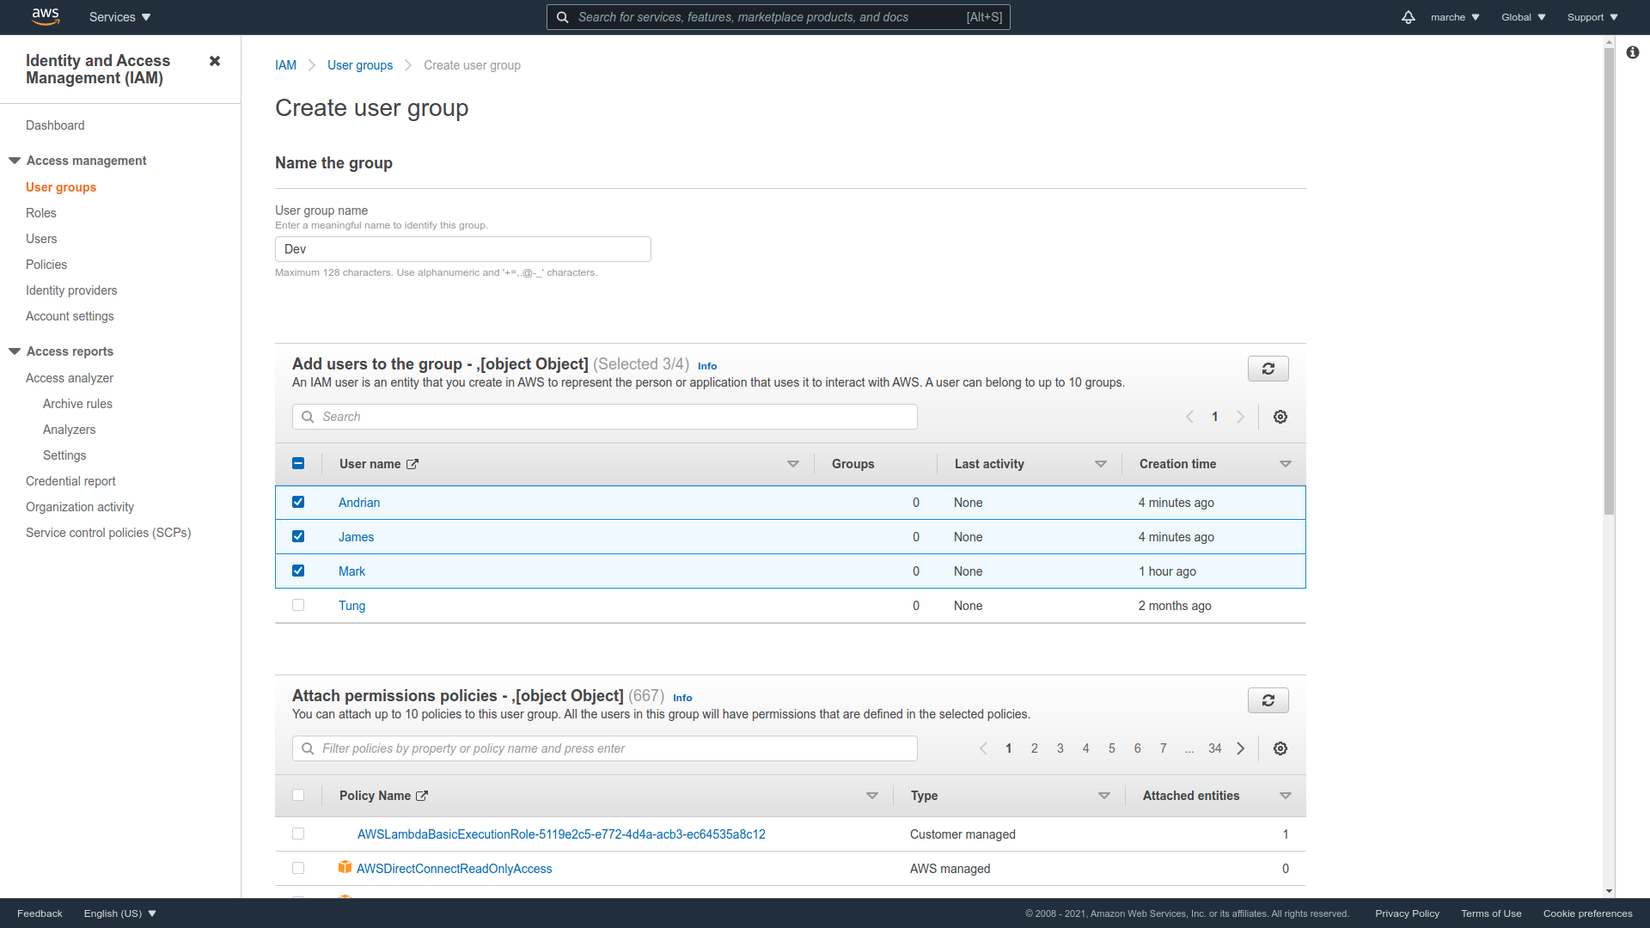Go to policies page 2
1650x928 pixels.
(1034, 749)
